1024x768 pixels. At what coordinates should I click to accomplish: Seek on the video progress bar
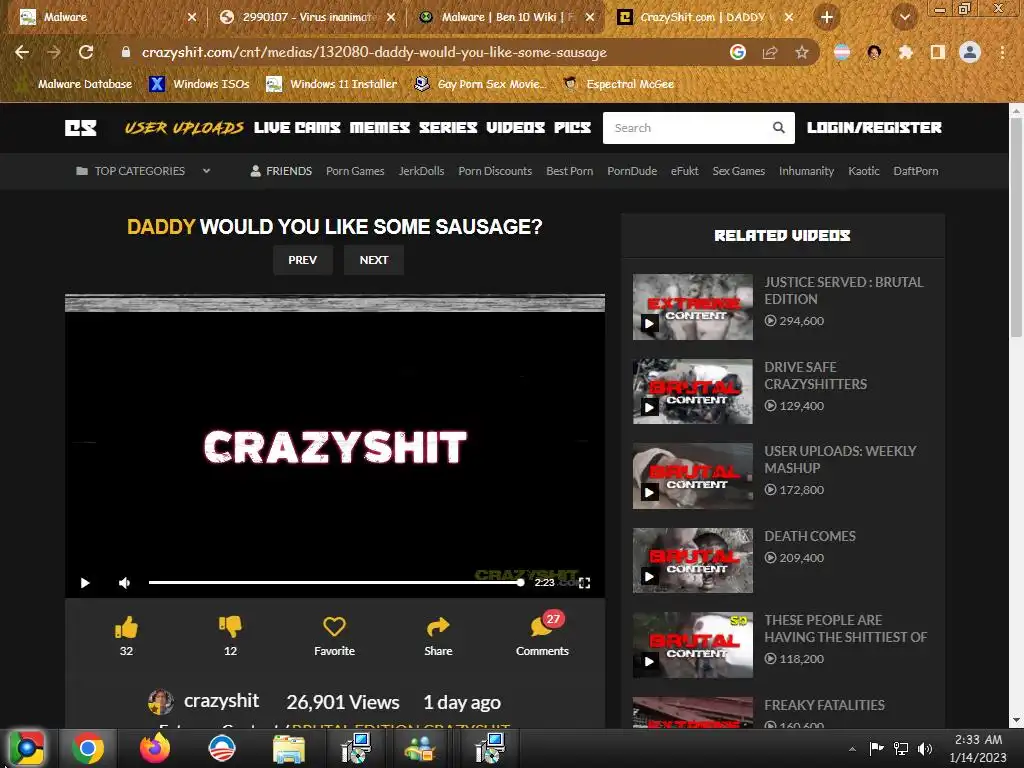click(335, 583)
